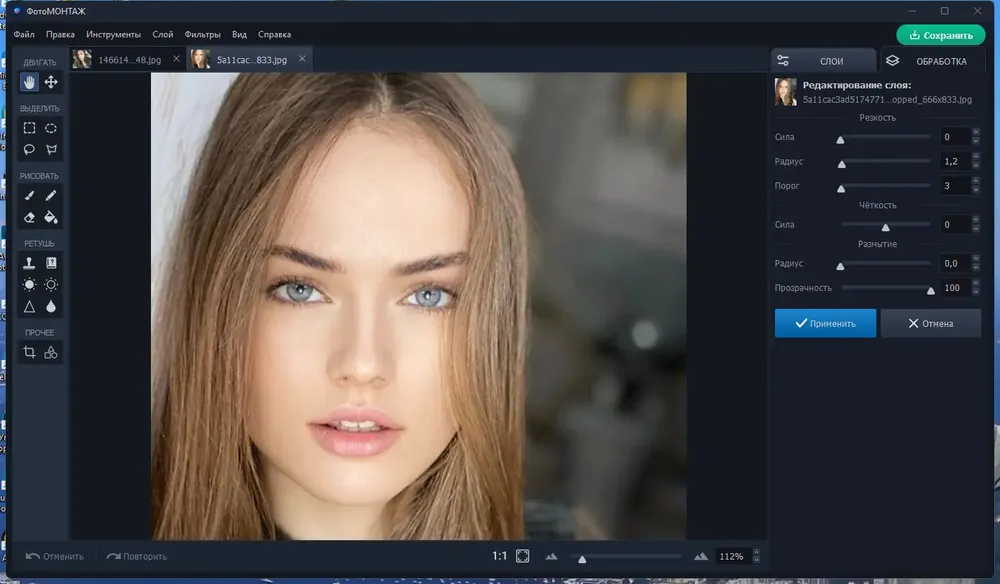Click the fit-to-screen icon

tap(522, 556)
